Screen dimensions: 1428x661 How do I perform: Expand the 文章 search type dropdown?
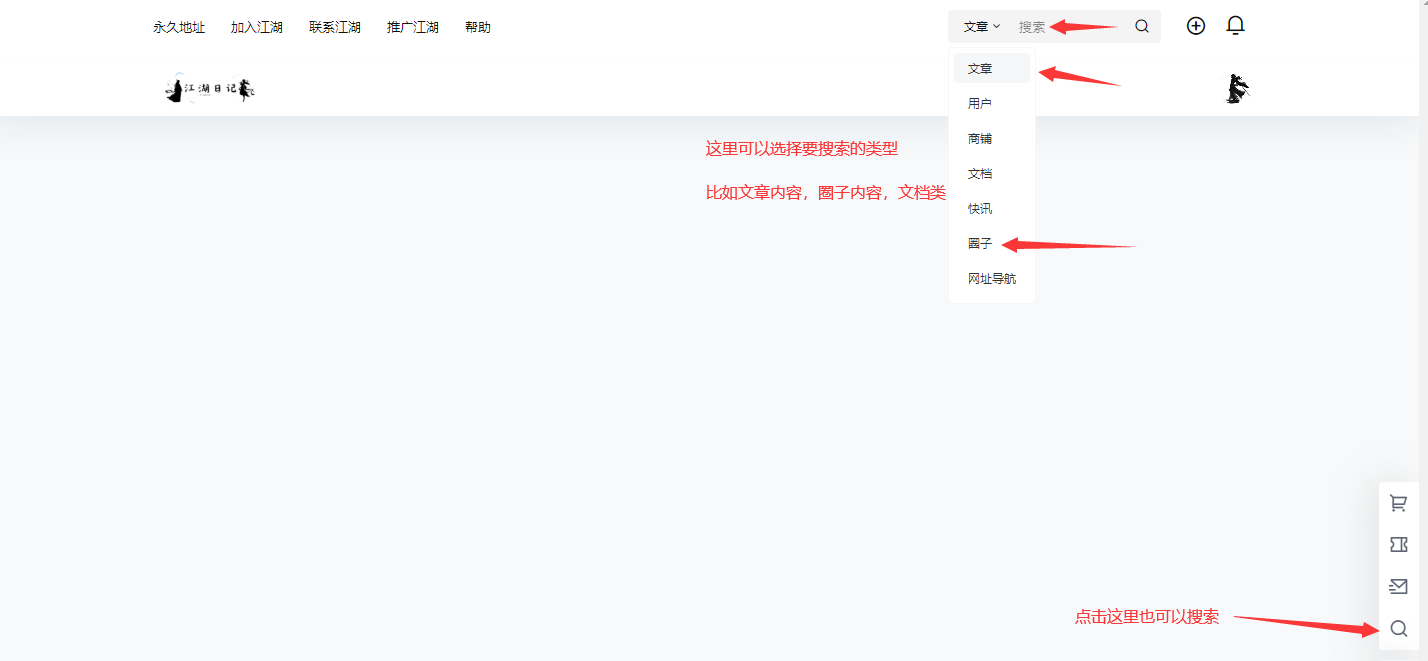tap(980, 26)
